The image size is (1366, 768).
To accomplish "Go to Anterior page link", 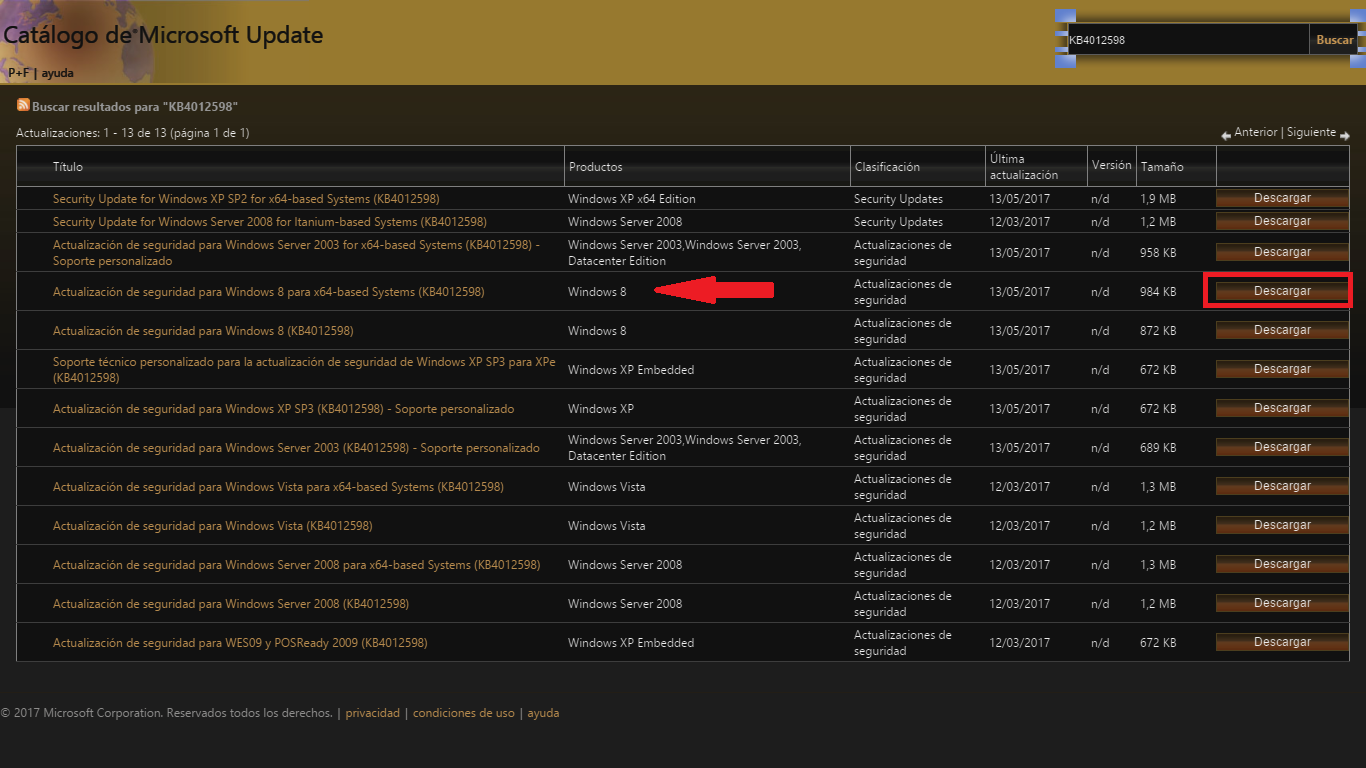I will tap(1256, 132).
